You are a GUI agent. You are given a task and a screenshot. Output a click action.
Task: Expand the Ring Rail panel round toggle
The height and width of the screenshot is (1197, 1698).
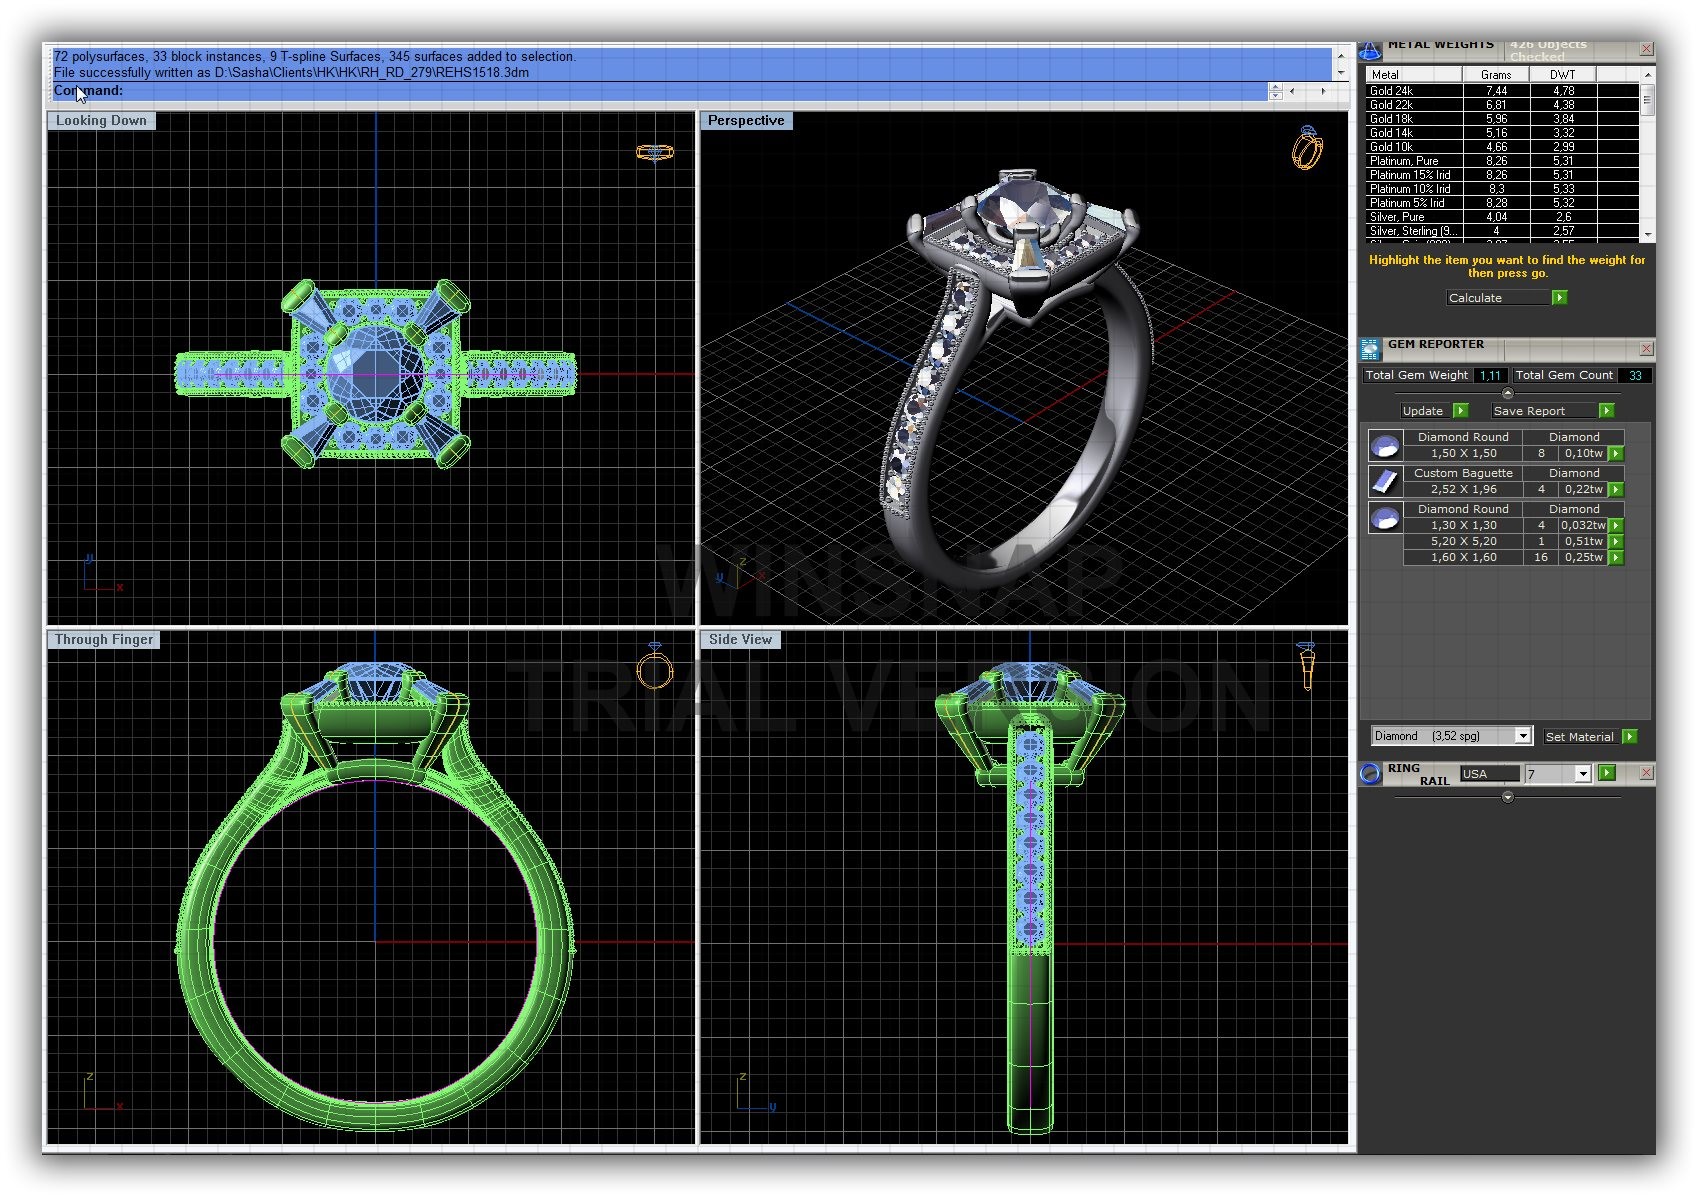[x=1508, y=797]
